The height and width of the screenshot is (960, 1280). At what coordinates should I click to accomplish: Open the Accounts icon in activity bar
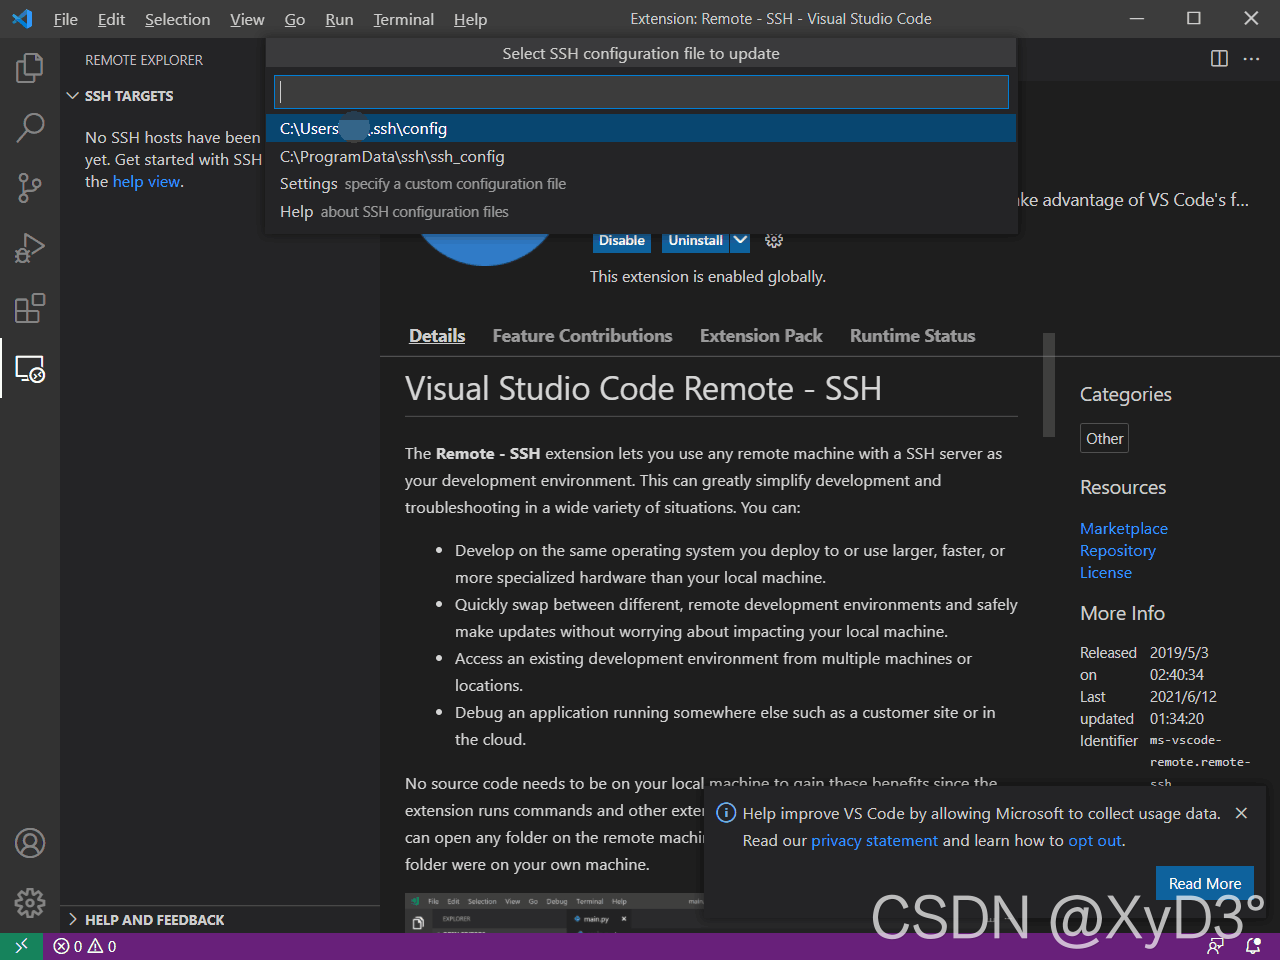click(x=30, y=843)
